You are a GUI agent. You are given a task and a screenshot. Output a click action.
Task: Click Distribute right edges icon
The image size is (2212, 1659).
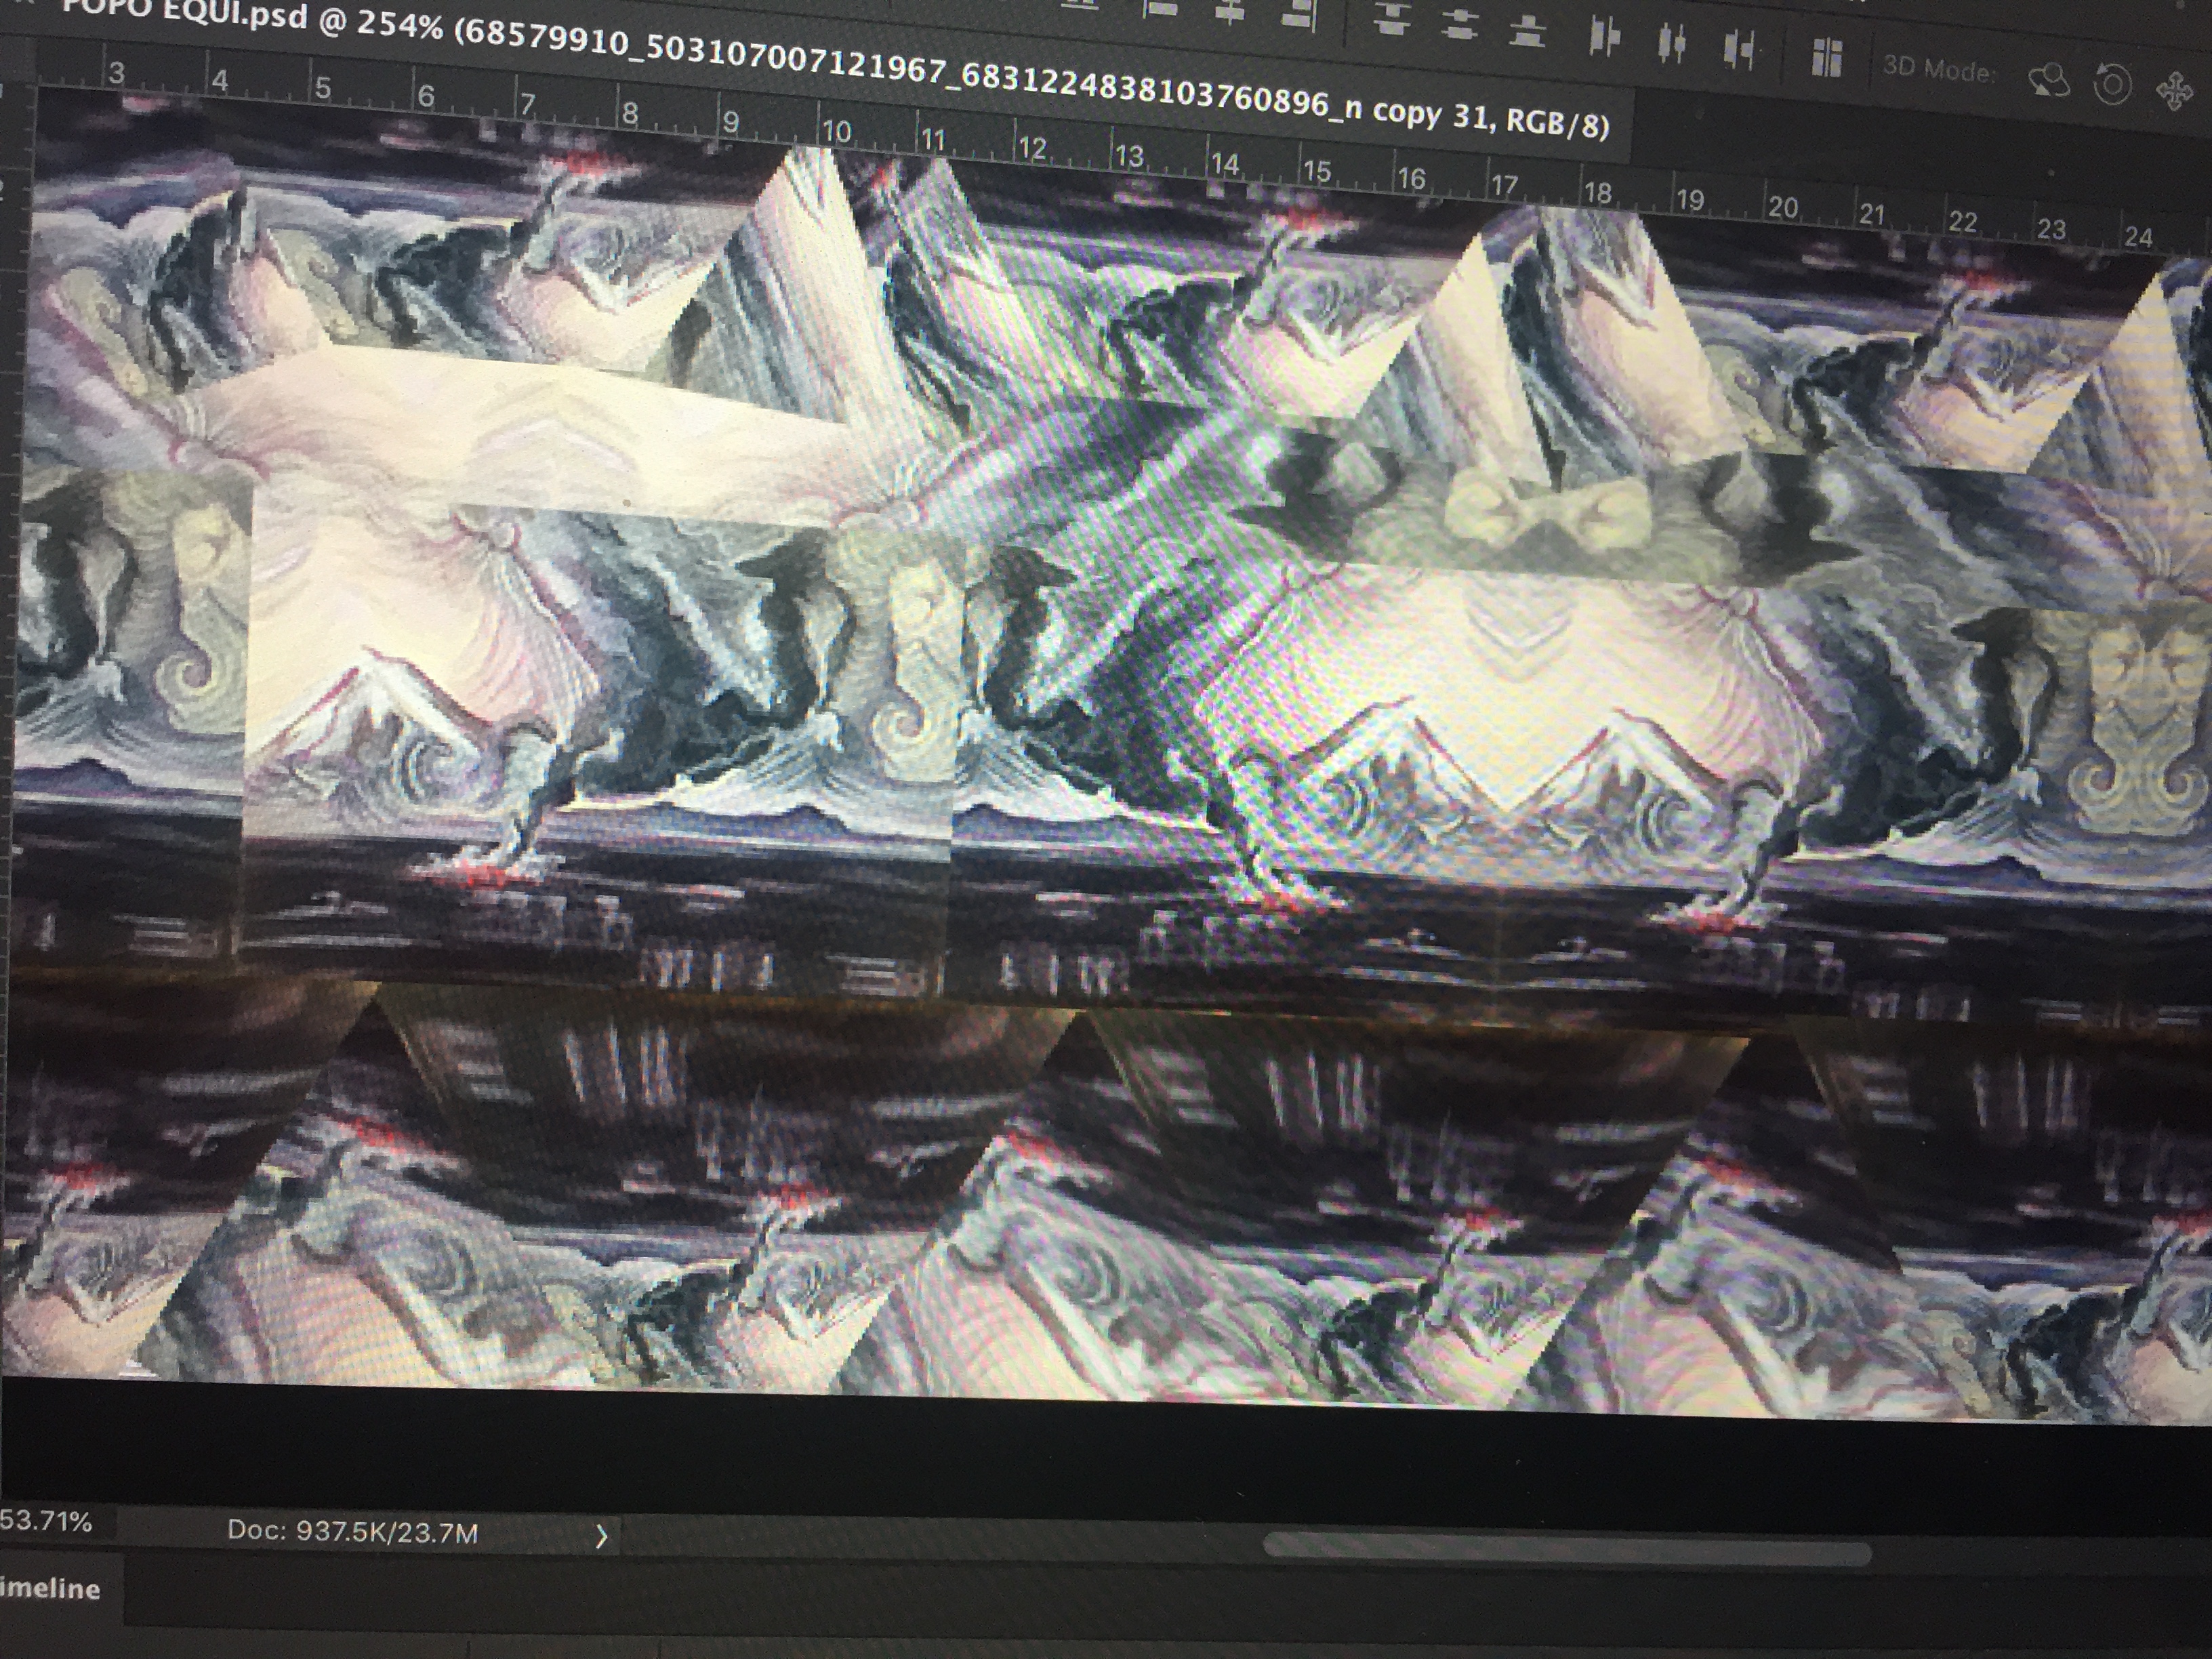point(1741,49)
